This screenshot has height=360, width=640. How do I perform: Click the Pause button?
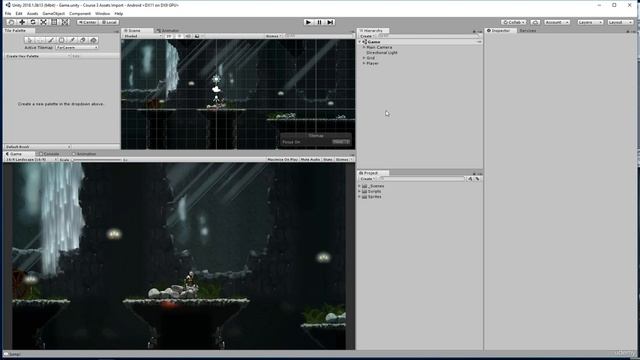coord(319,22)
